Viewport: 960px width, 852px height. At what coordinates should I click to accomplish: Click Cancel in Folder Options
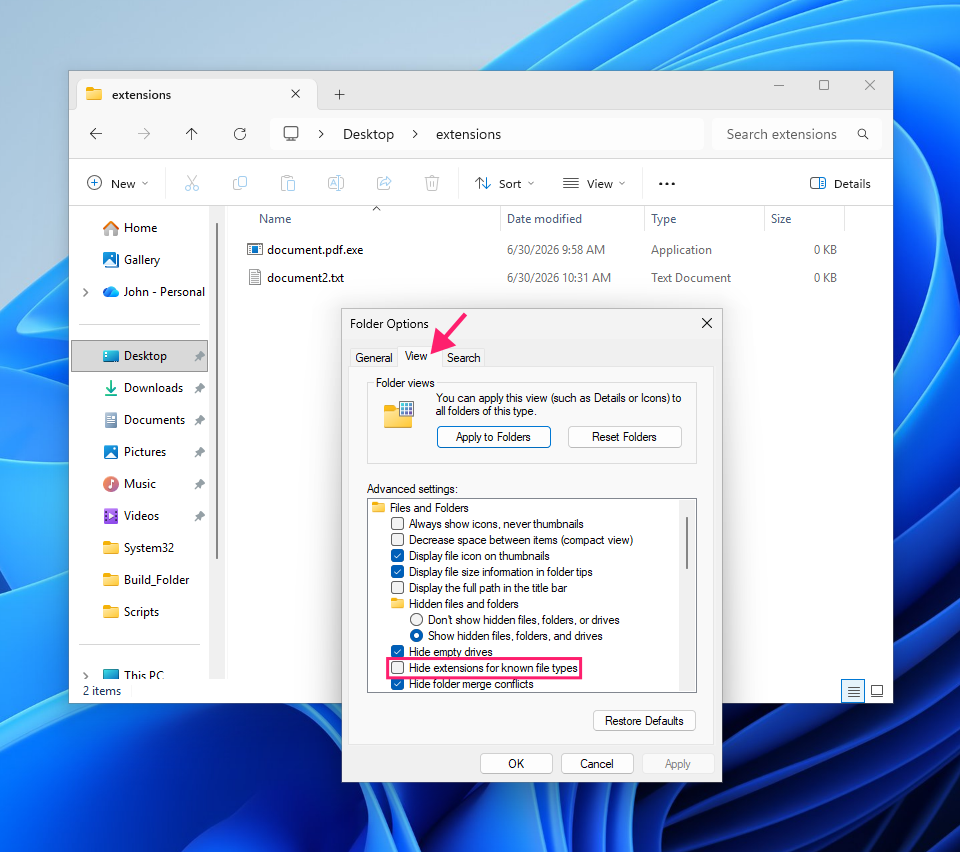[597, 764]
